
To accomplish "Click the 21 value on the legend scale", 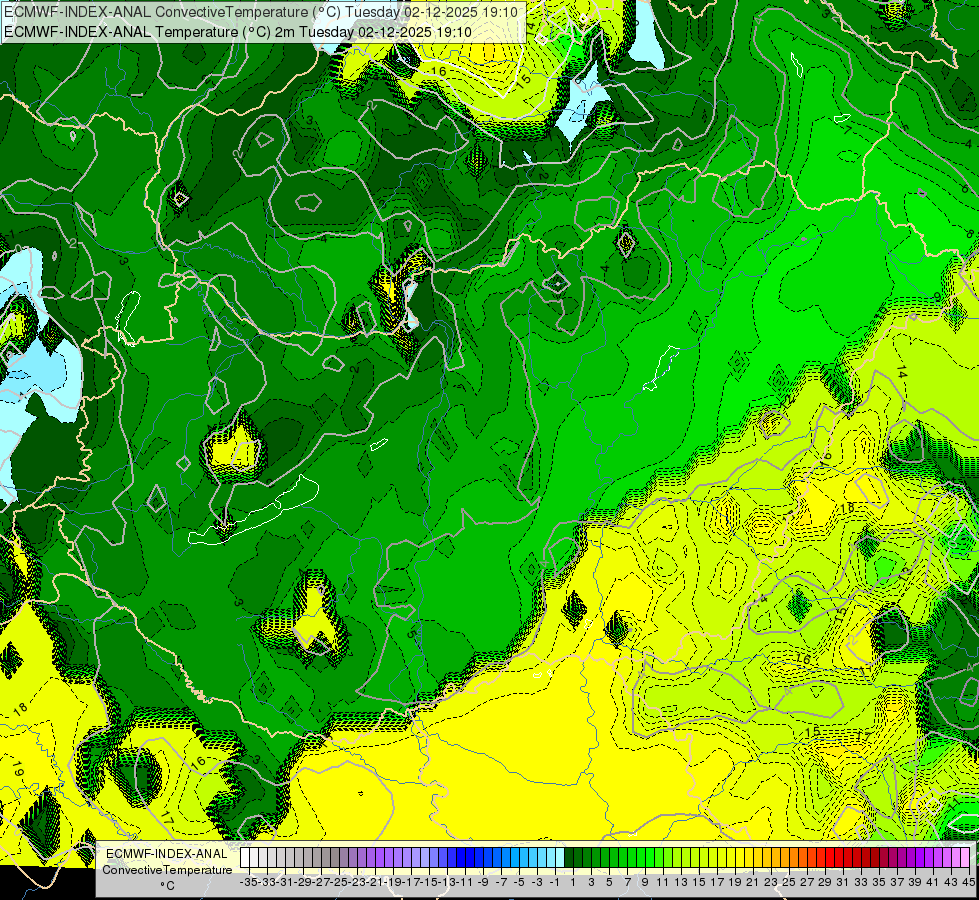I will click(752, 882).
